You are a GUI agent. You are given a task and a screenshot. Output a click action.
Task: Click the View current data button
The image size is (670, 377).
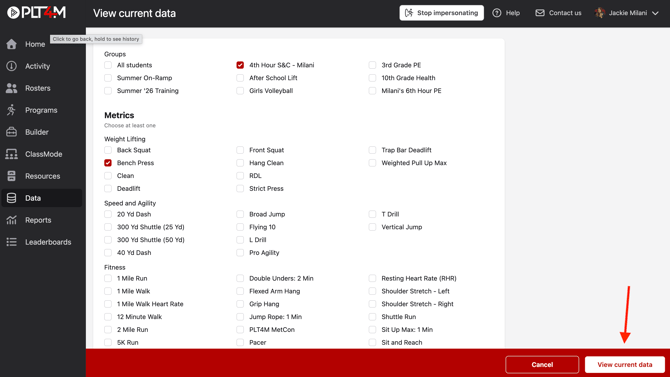click(x=625, y=365)
